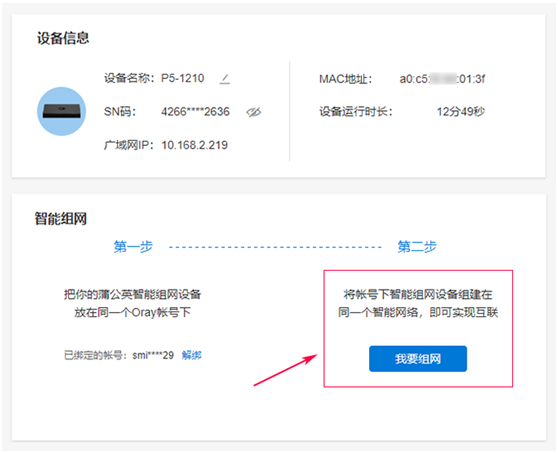The height and width of the screenshot is (453, 558).
Task: Click device uptime value 12分49秒
Action: [461, 112]
